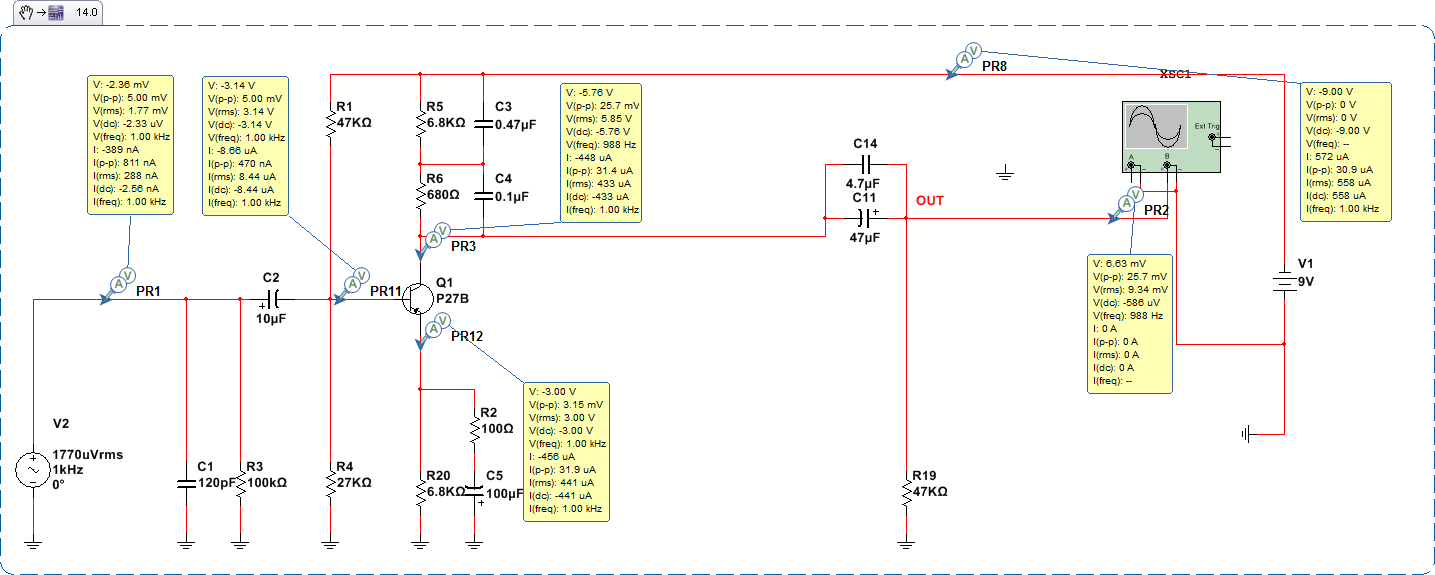Select resistor R5 6.8KΩ symbol

420,124
